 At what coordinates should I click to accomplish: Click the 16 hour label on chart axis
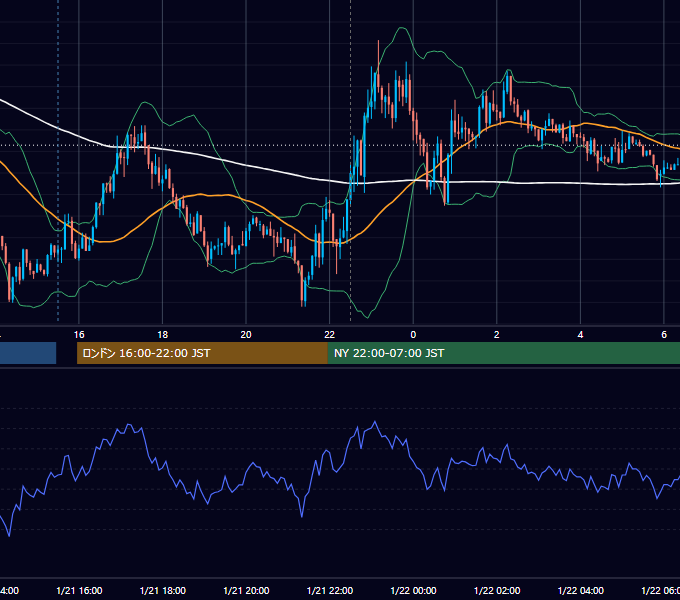tap(79, 335)
